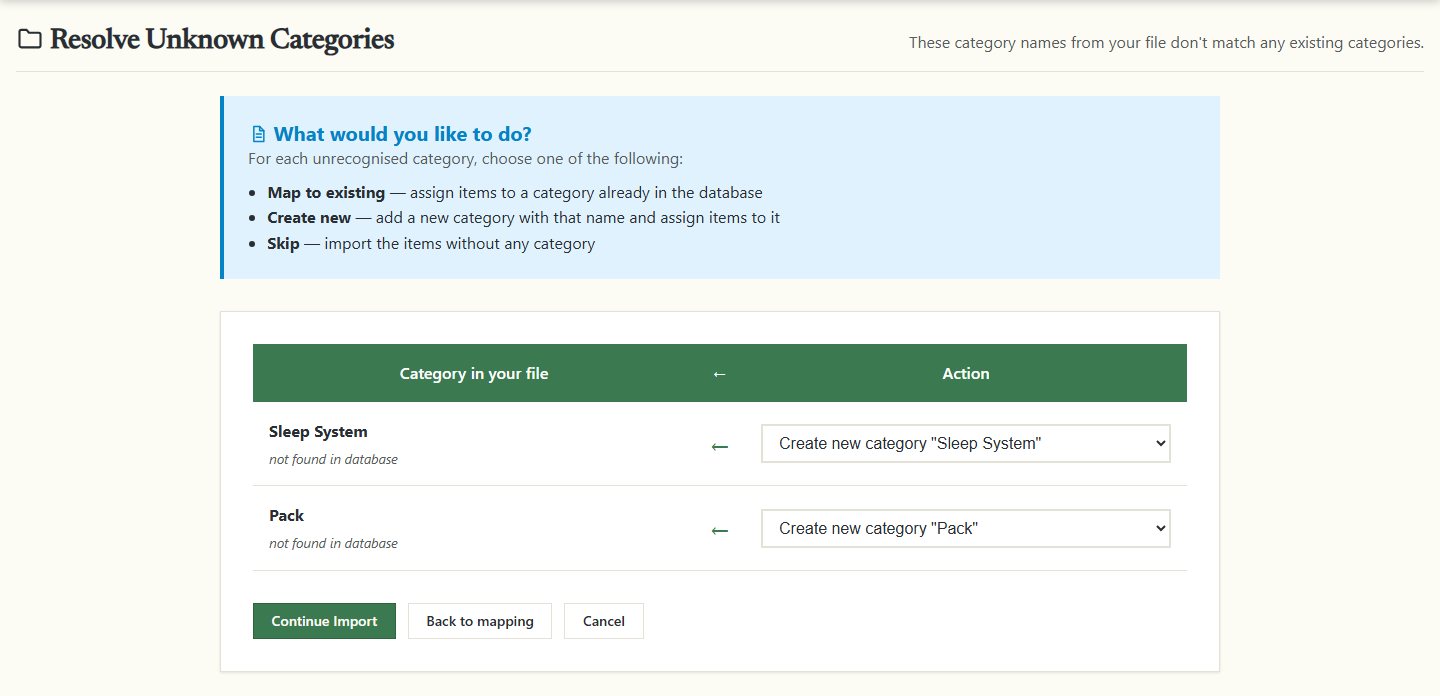
Task: Open the action dropdown for Pack
Action: (x=966, y=529)
